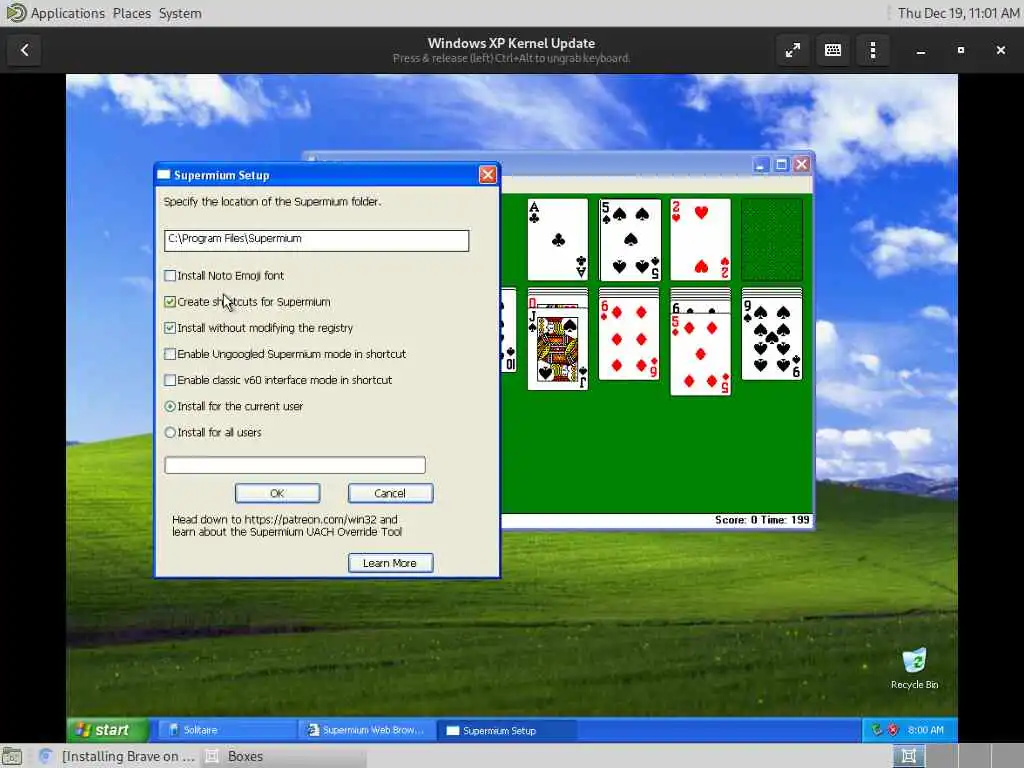Click the workspace switcher icon in bottom panel
This screenshot has height=768, width=1024.
click(908, 756)
